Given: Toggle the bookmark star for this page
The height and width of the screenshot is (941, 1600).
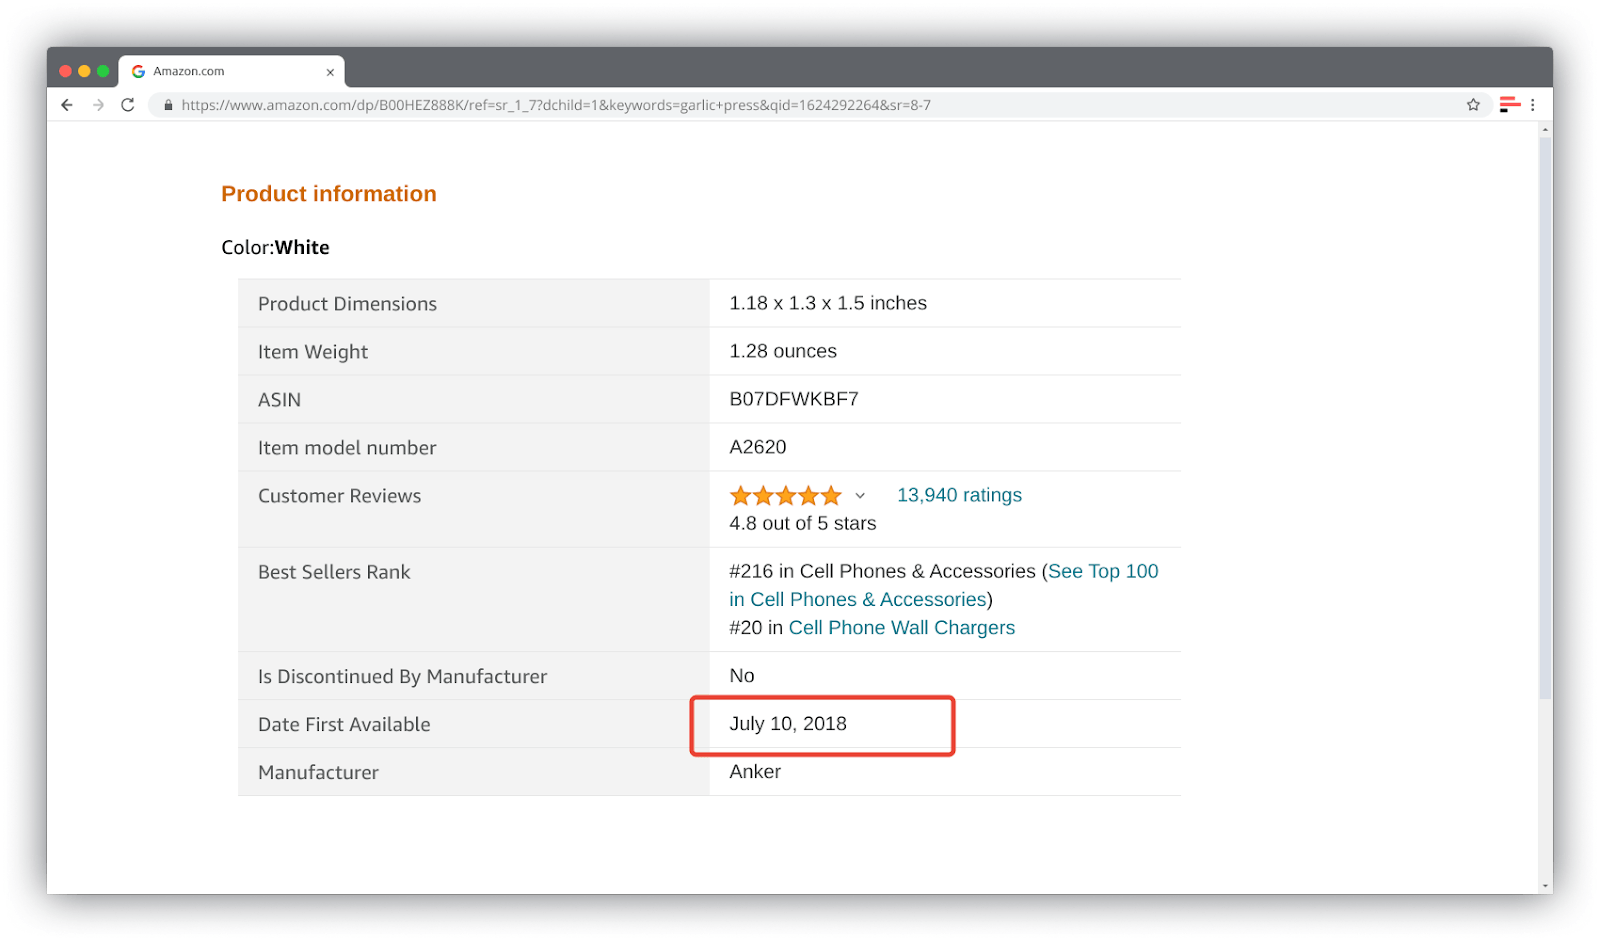Looking at the screenshot, I should [x=1472, y=104].
